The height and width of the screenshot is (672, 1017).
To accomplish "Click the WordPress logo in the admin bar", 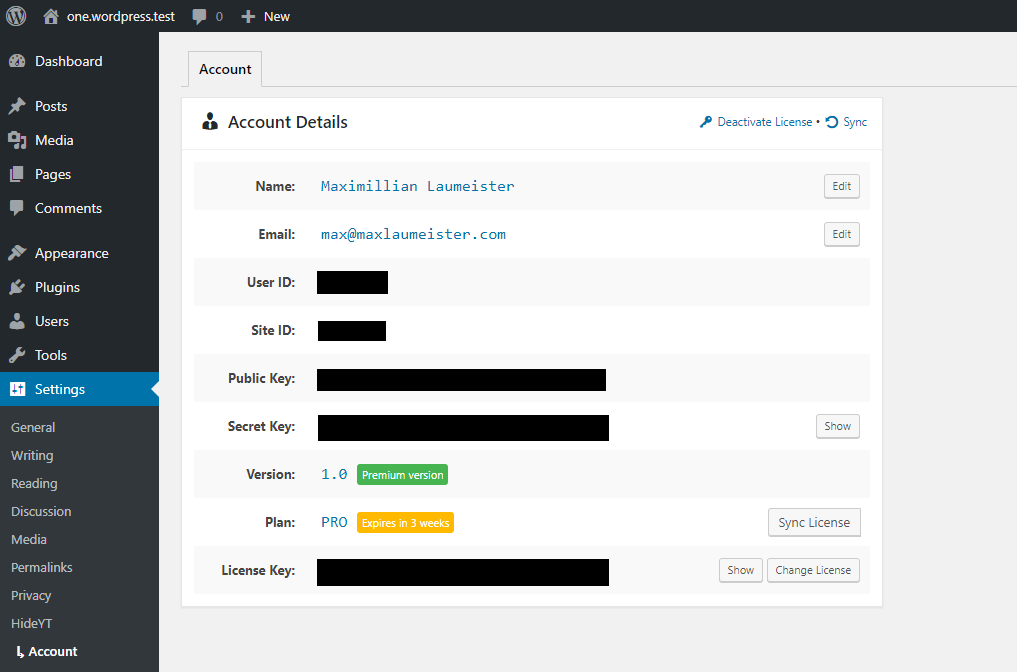I will [15, 15].
